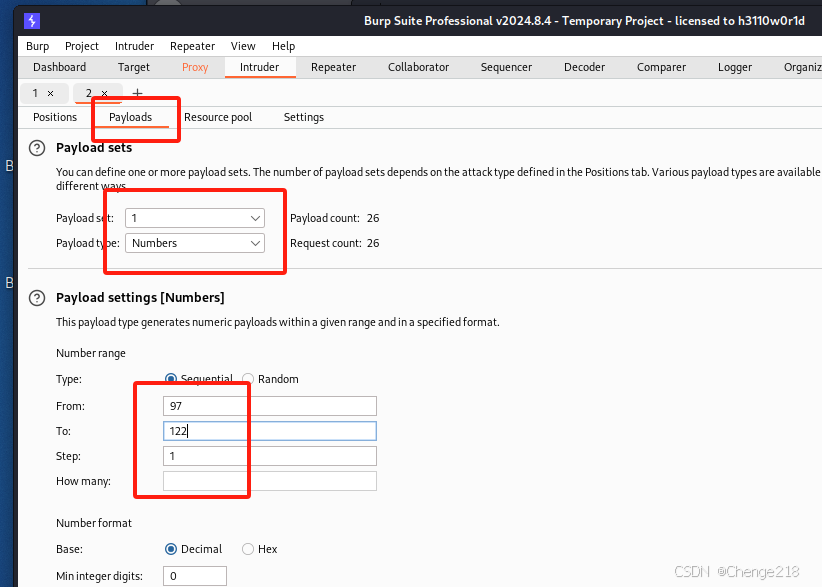The width and height of the screenshot is (822, 587).
Task: Switch to the Comparer tab
Action: pos(662,67)
